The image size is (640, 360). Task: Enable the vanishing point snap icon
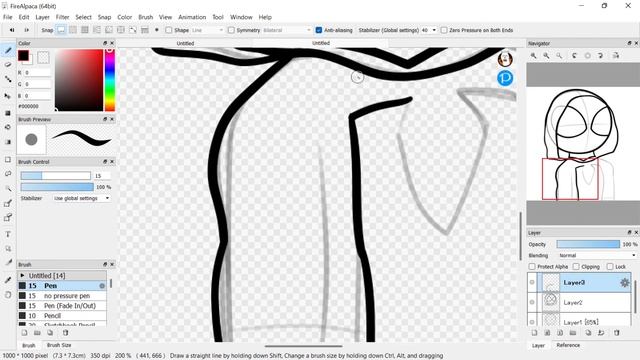(x=97, y=30)
